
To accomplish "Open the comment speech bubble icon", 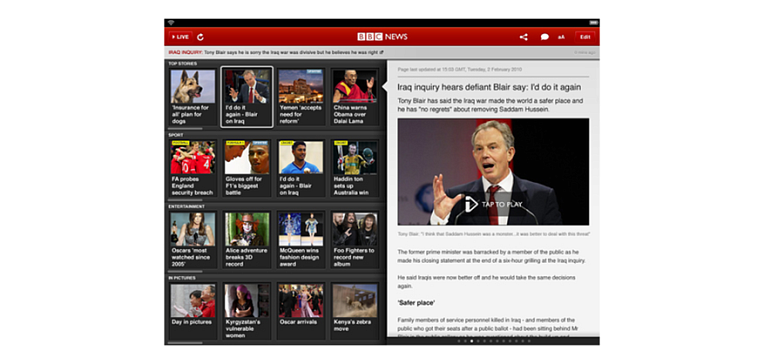I will (544, 37).
